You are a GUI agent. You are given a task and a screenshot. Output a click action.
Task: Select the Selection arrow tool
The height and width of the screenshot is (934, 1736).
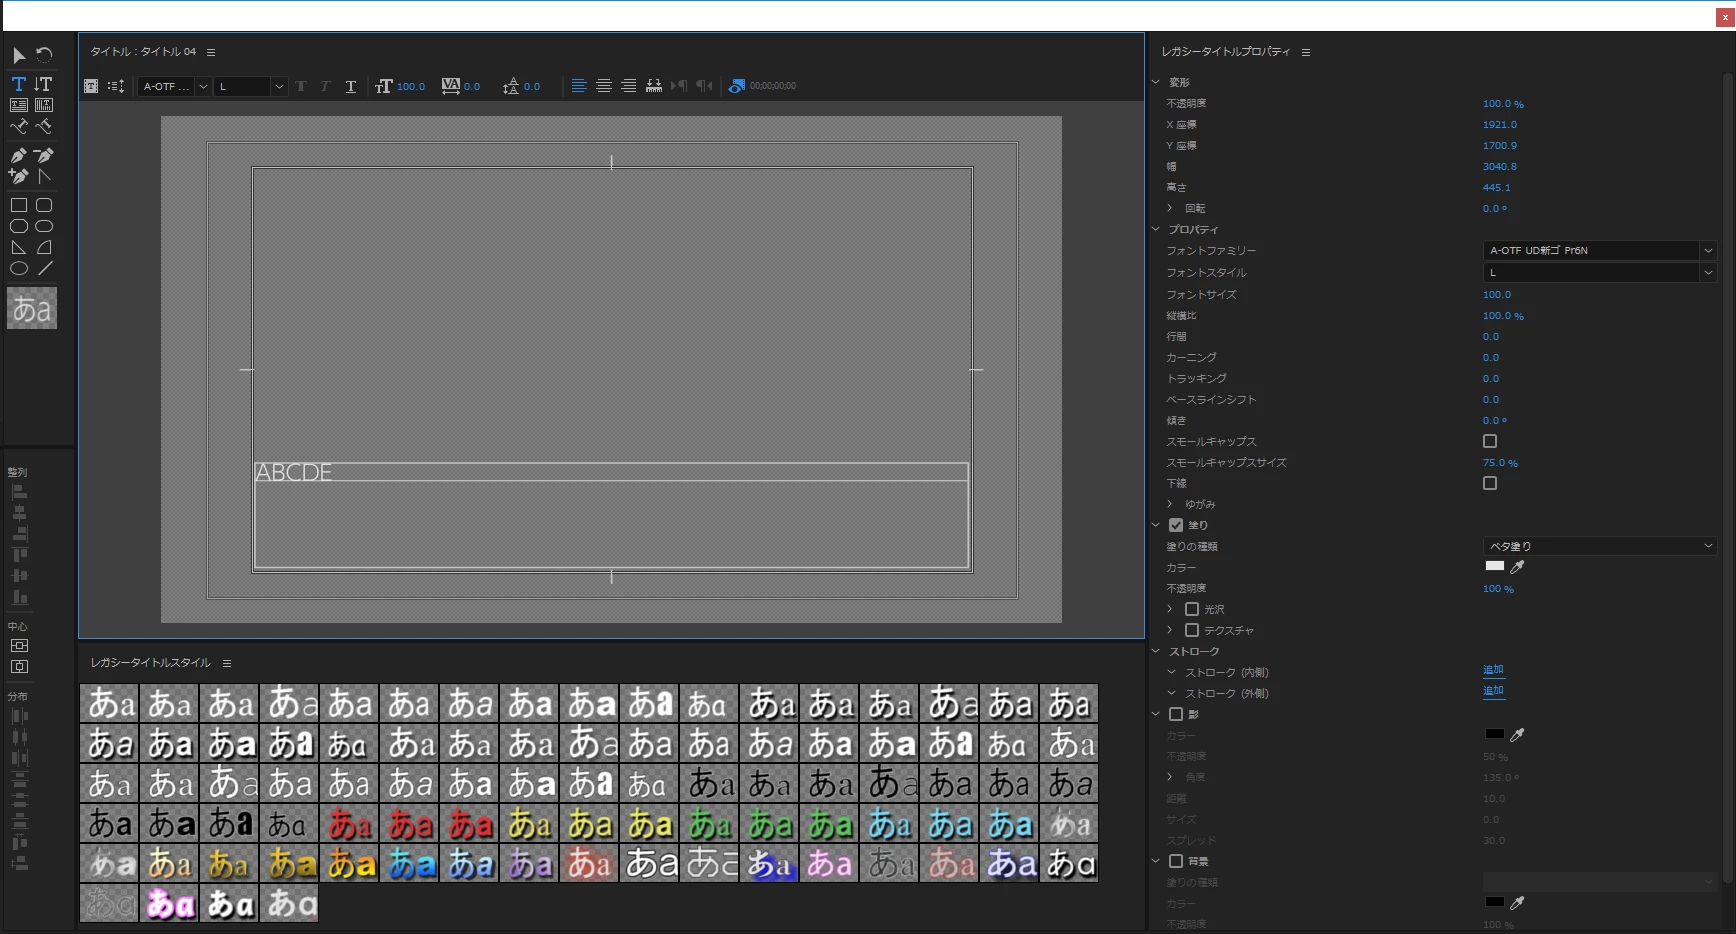tap(19, 55)
